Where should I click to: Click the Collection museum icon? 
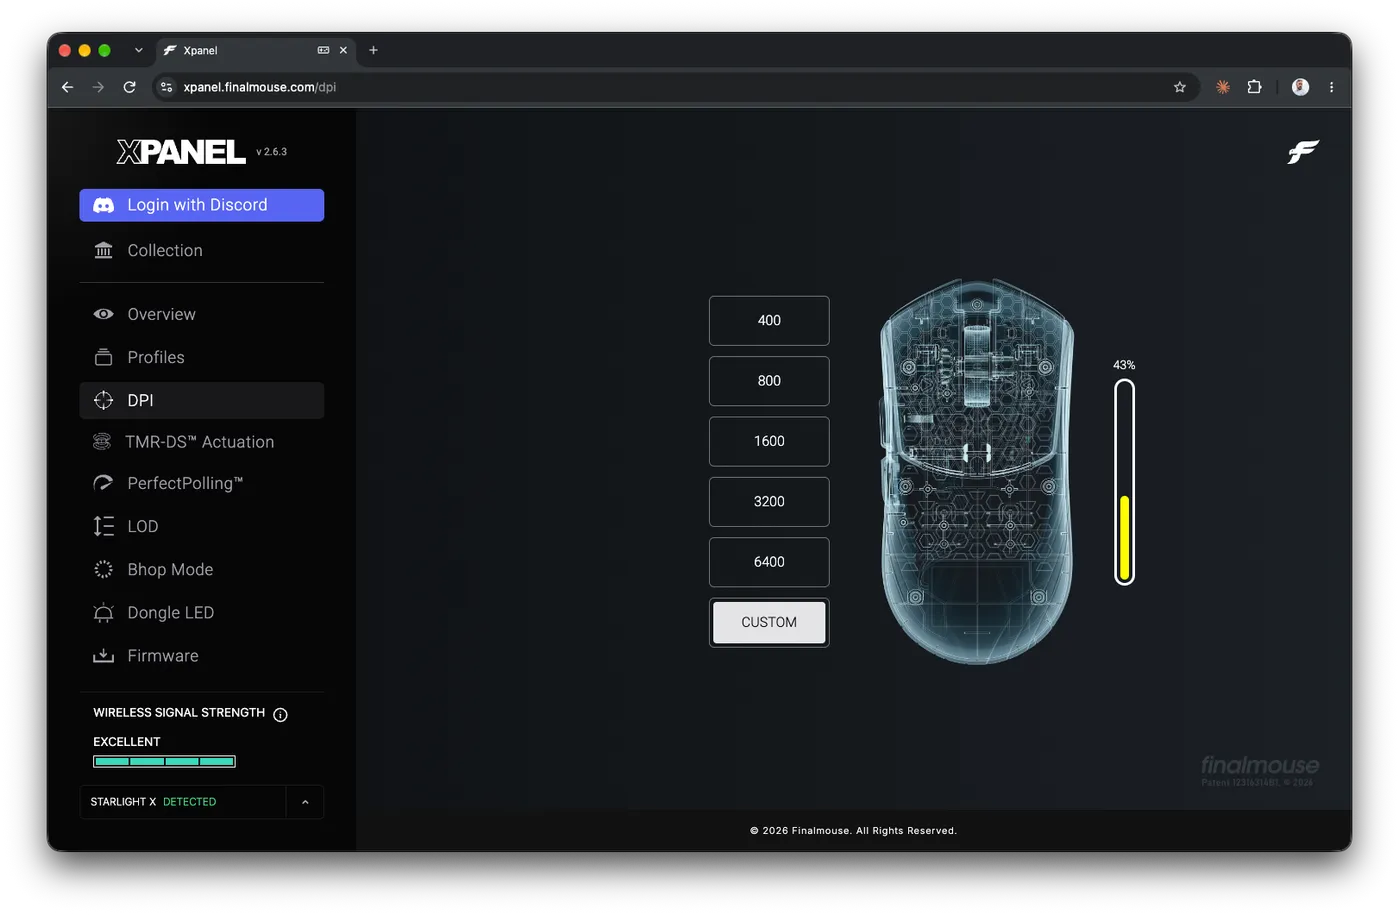[103, 250]
